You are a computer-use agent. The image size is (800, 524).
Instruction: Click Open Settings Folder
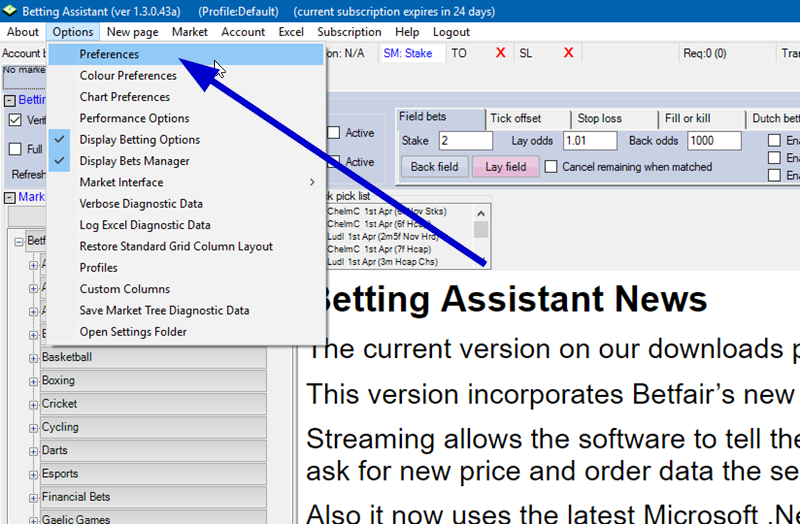[x=186, y=332]
